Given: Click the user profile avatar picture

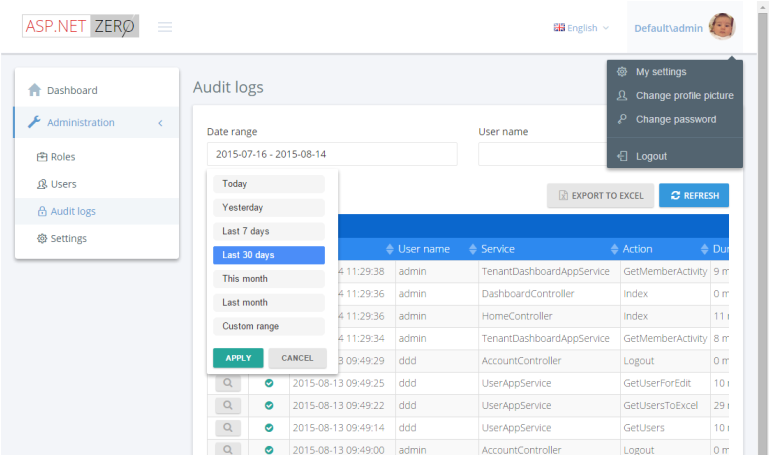Looking at the screenshot, I should pos(721,27).
